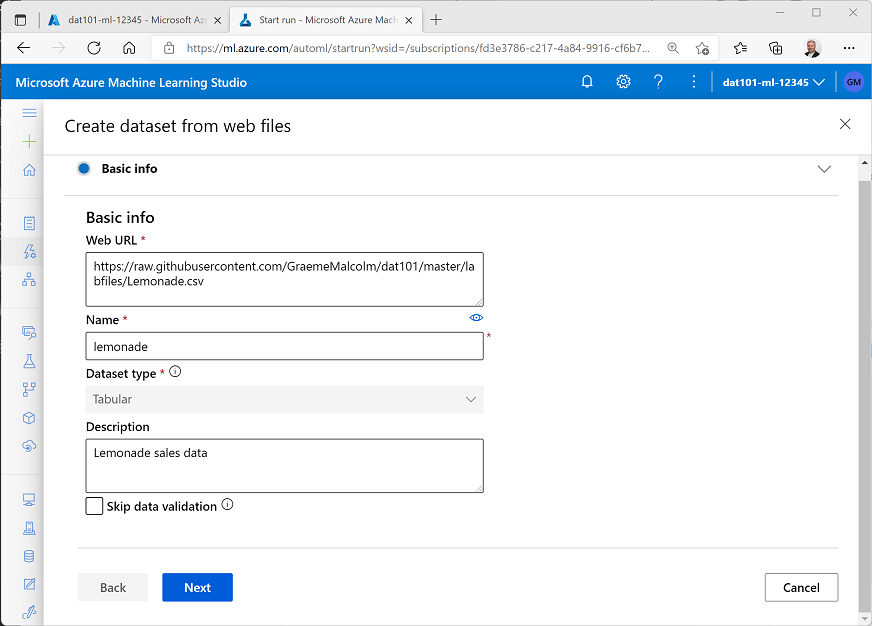Open Experiments via the flask icon

pos(29,361)
